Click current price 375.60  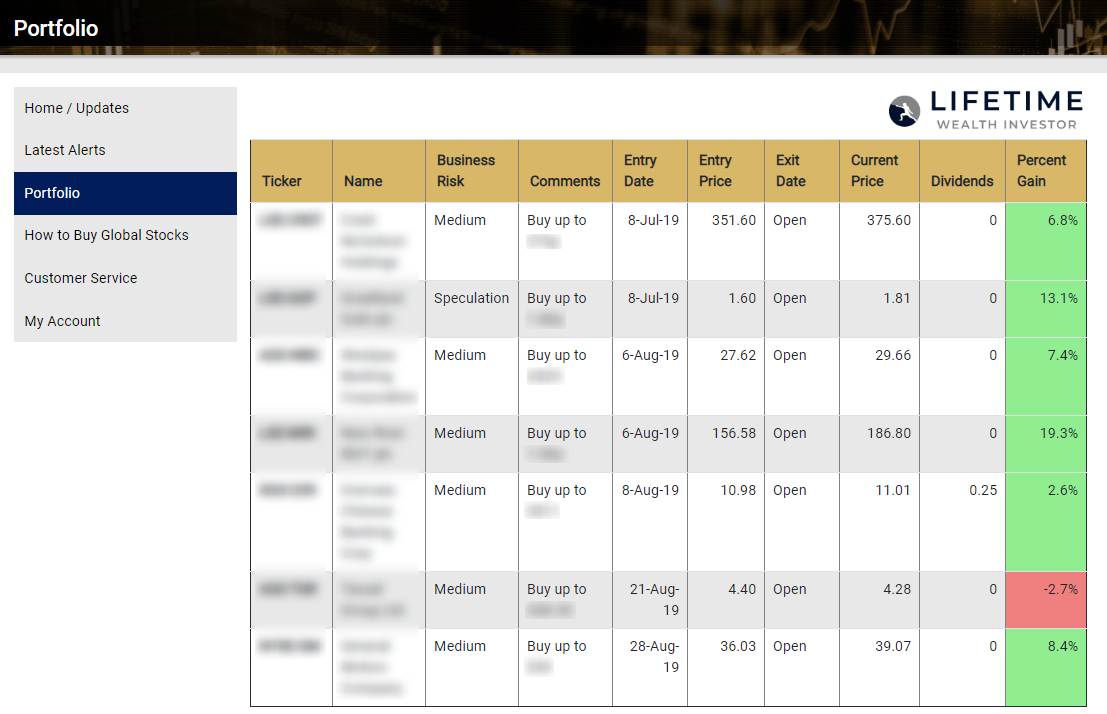pos(889,220)
